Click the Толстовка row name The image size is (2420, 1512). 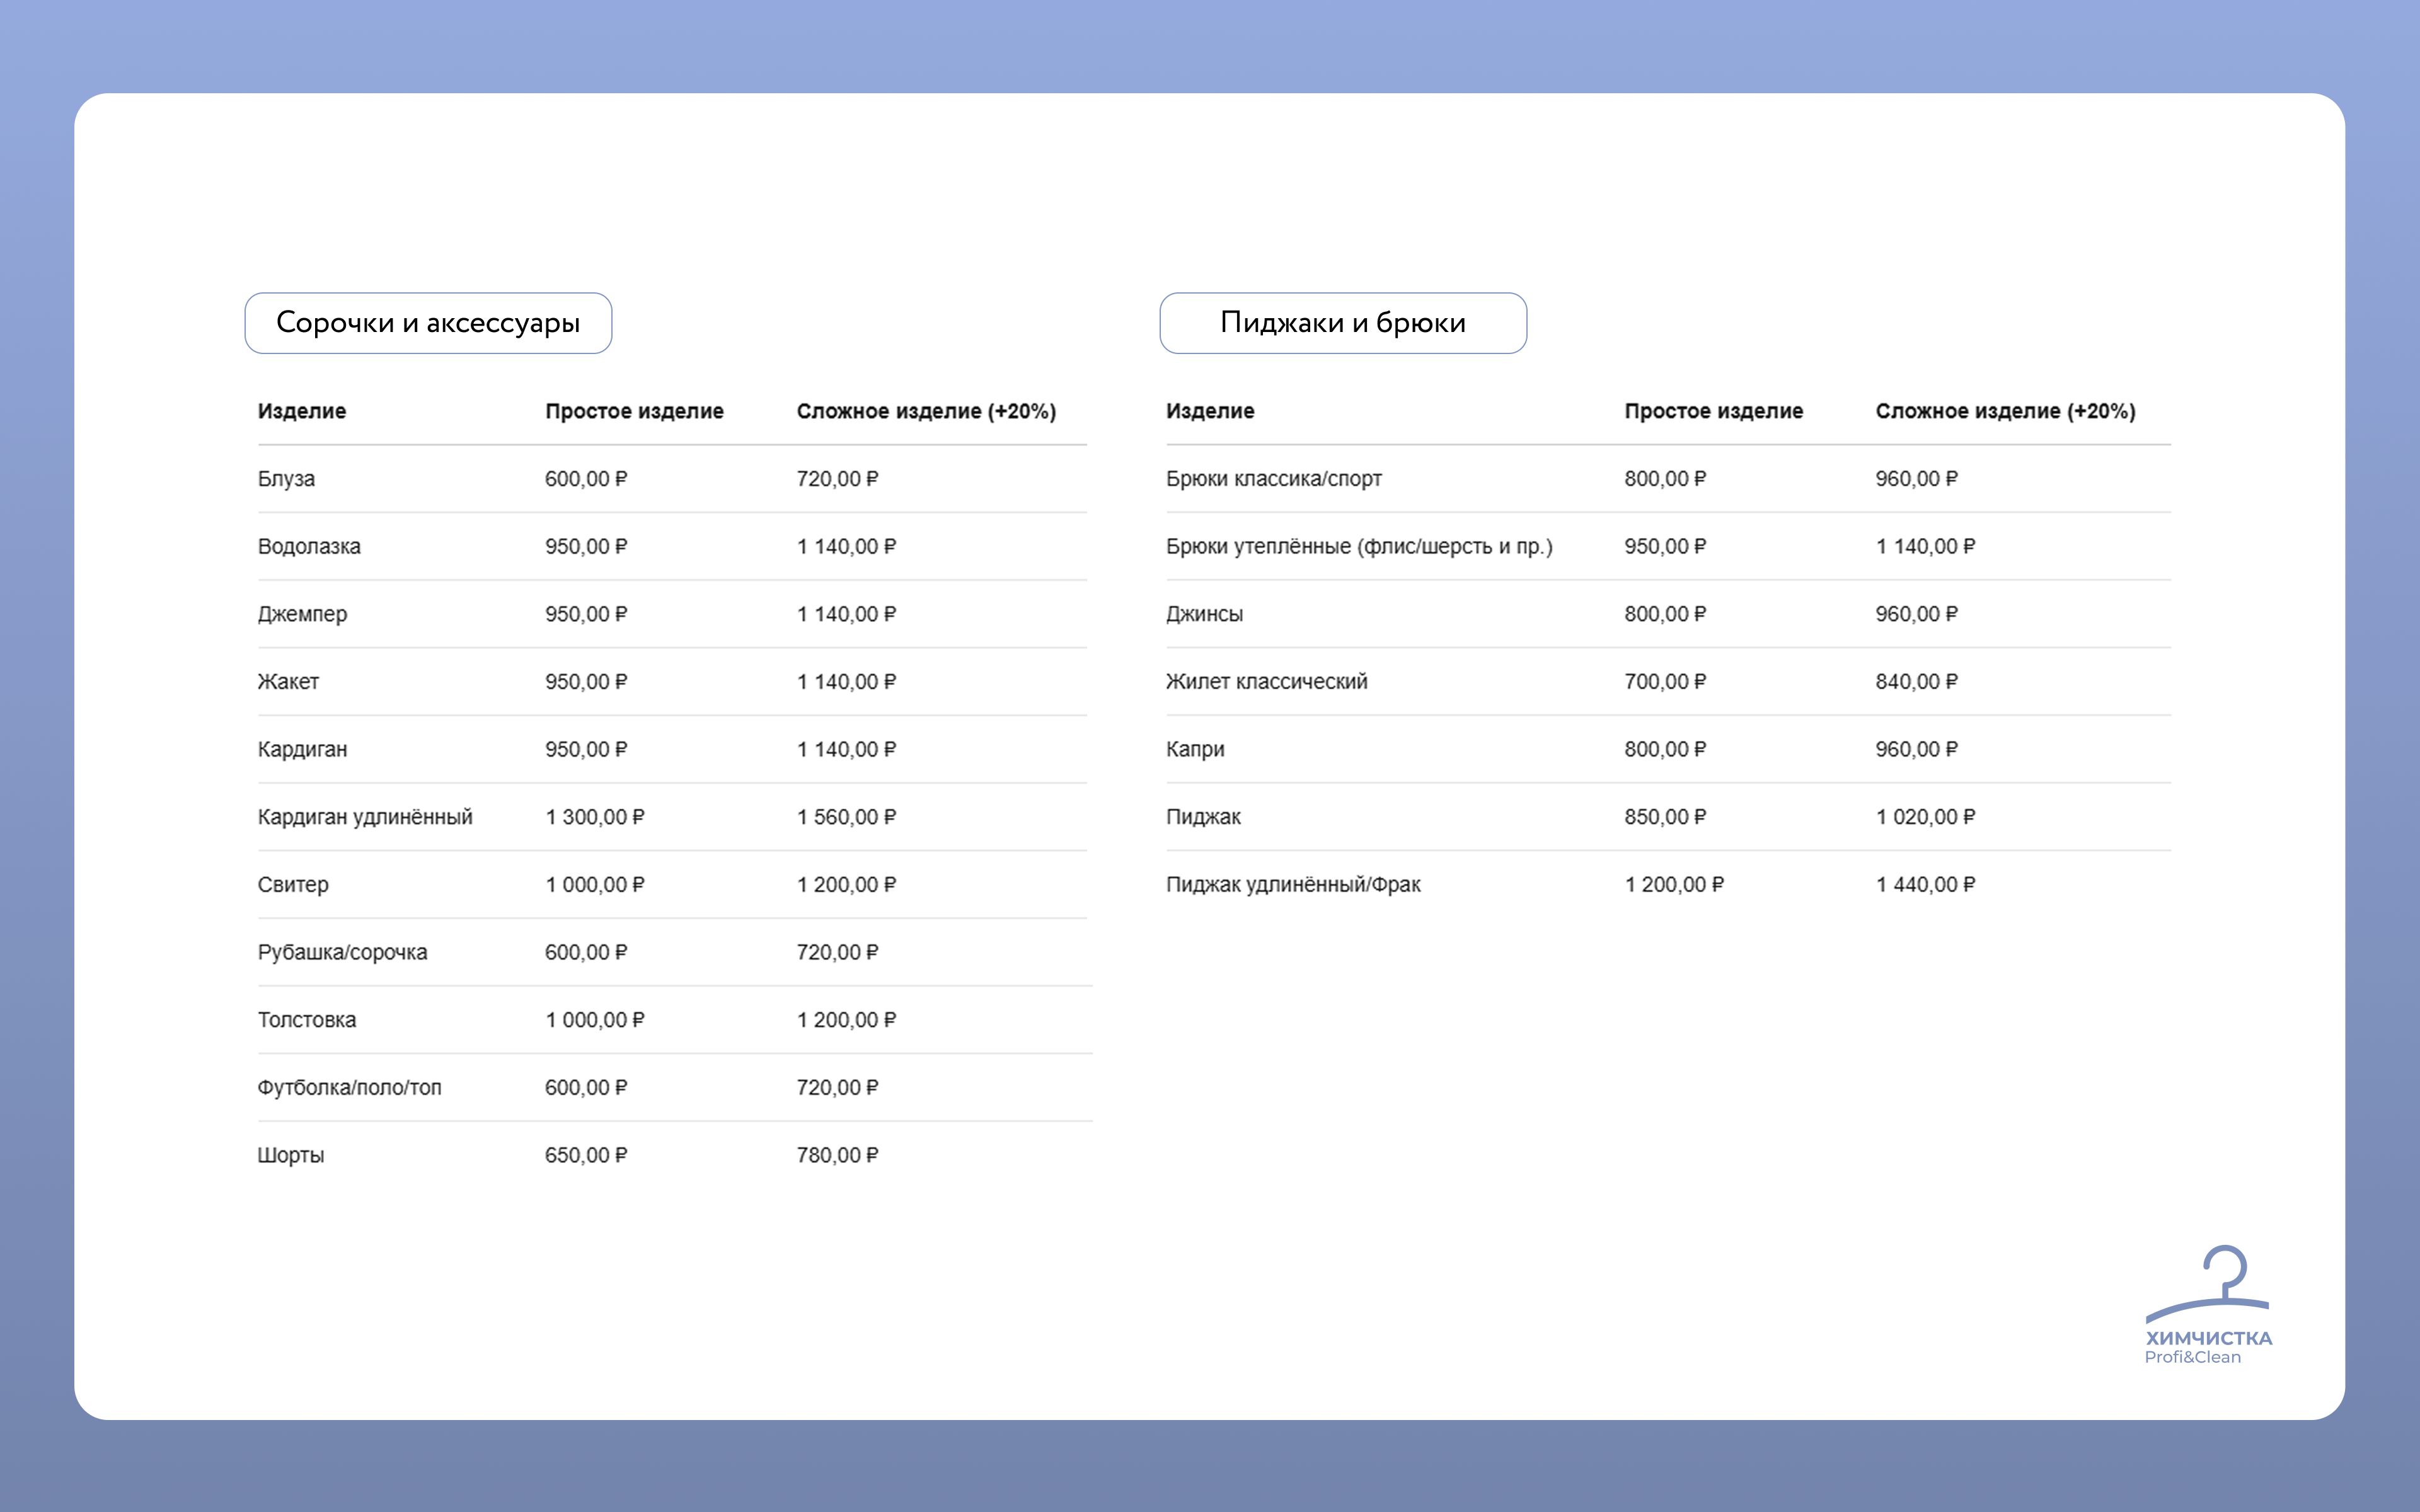pyautogui.click(x=307, y=1020)
